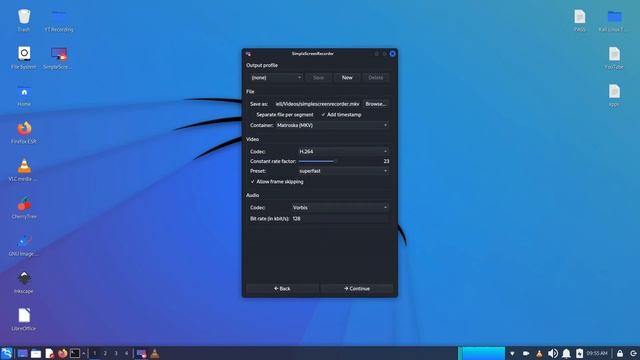Screen dimensions: 640x360
Task: Toggle Add timestamp checkbox
Action: tap(341, 115)
